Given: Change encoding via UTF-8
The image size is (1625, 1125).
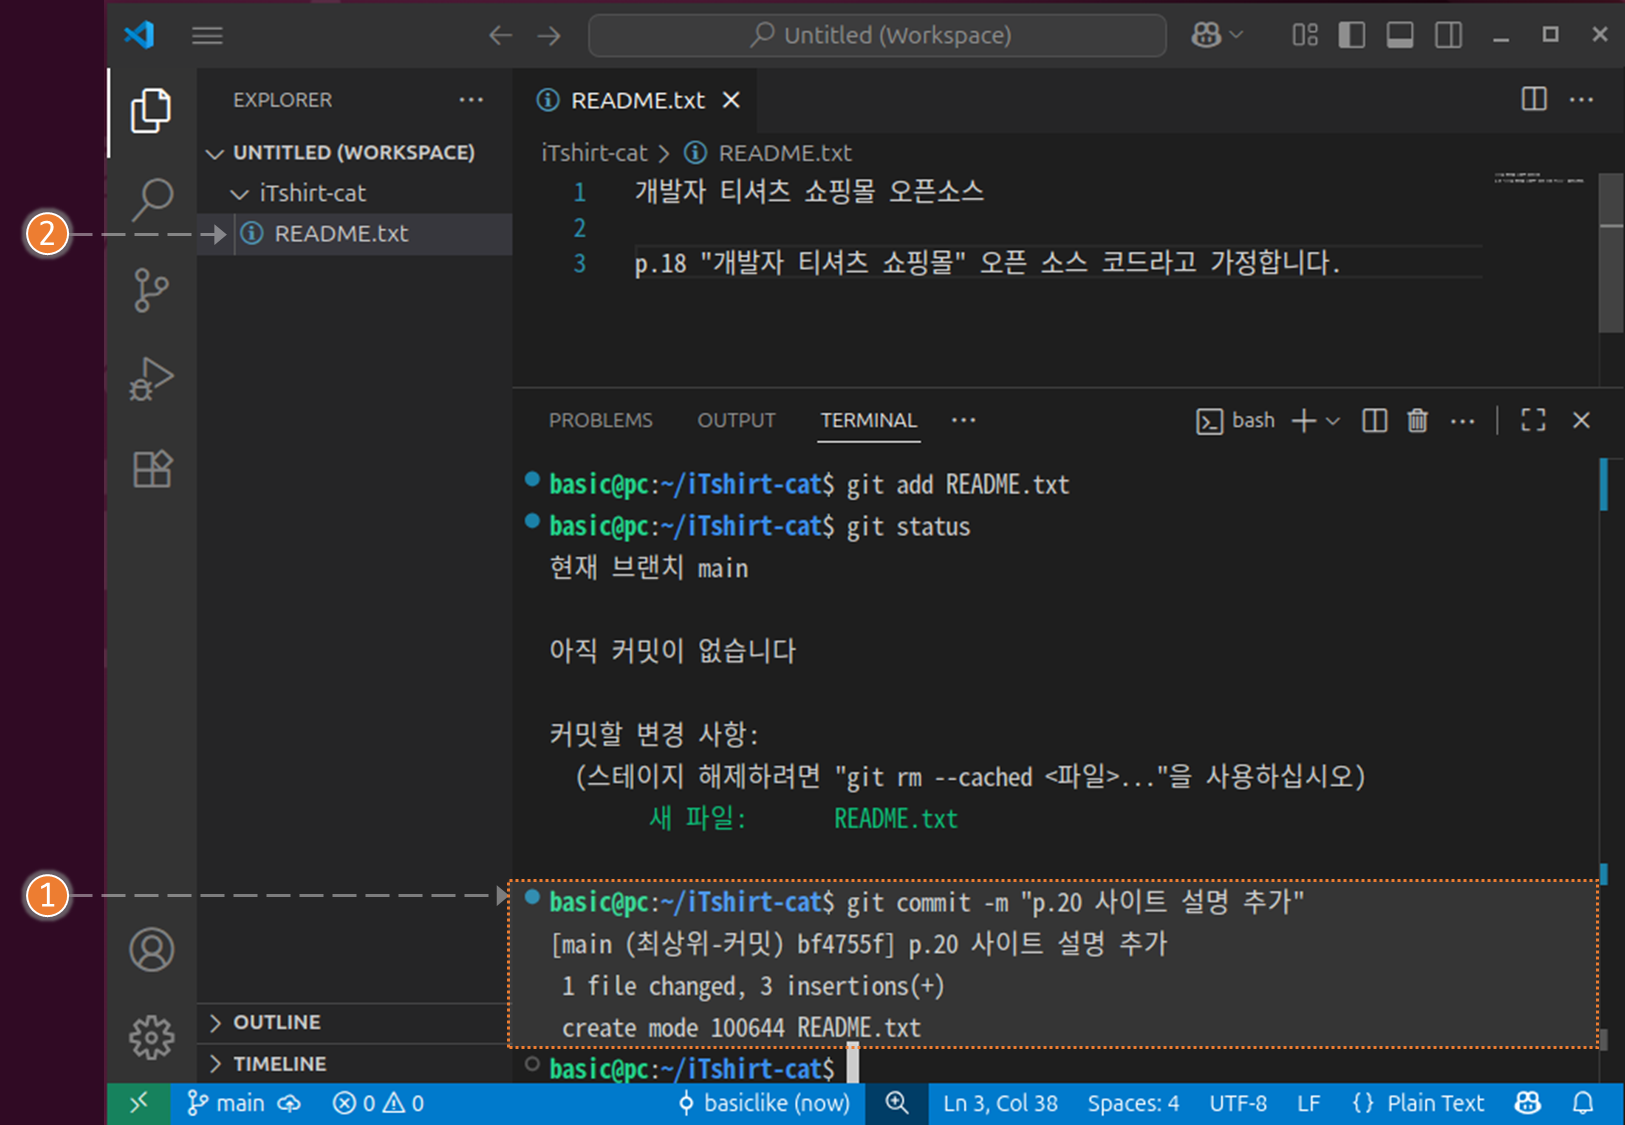Looking at the screenshot, I should tap(1238, 1103).
